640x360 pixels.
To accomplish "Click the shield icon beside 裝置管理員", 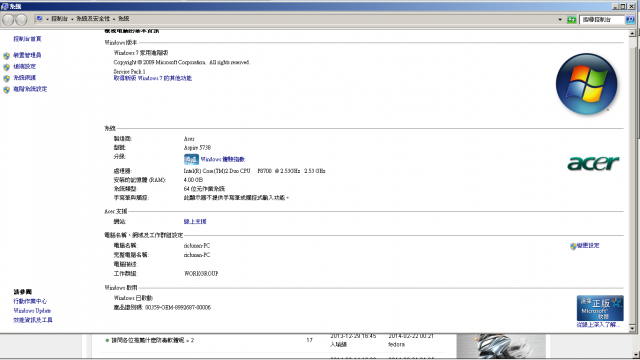I will tap(7, 56).
